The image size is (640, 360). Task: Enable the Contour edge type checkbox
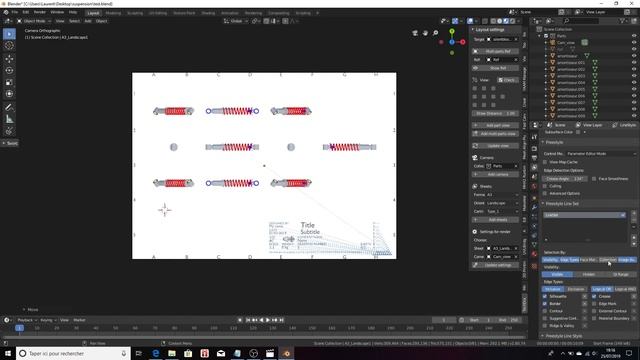click(545, 311)
